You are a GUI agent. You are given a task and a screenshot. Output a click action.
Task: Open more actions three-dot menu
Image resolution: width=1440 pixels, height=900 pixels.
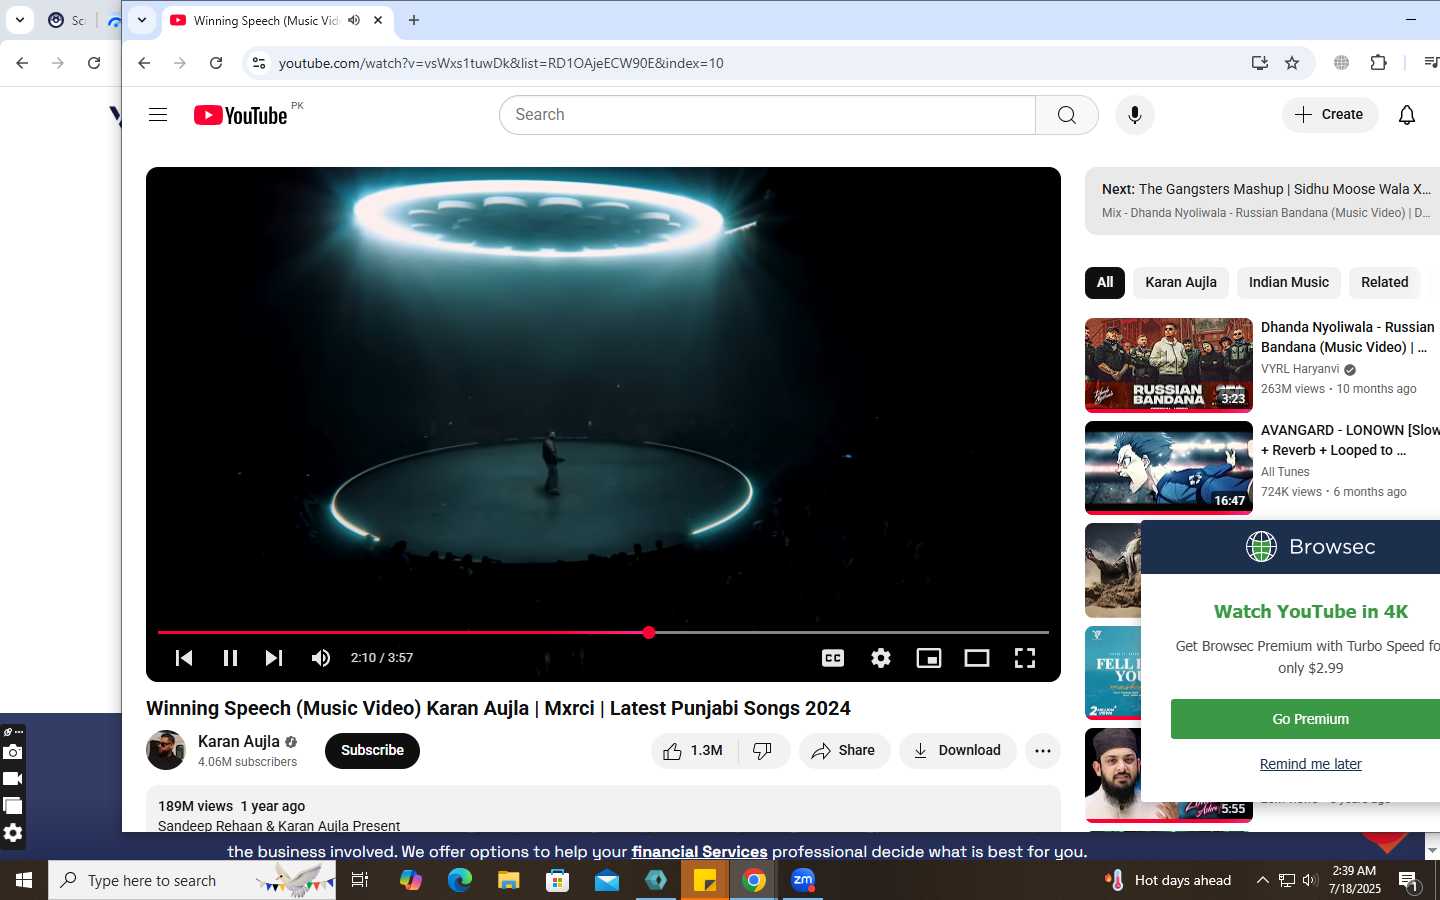(x=1043, y=751)
